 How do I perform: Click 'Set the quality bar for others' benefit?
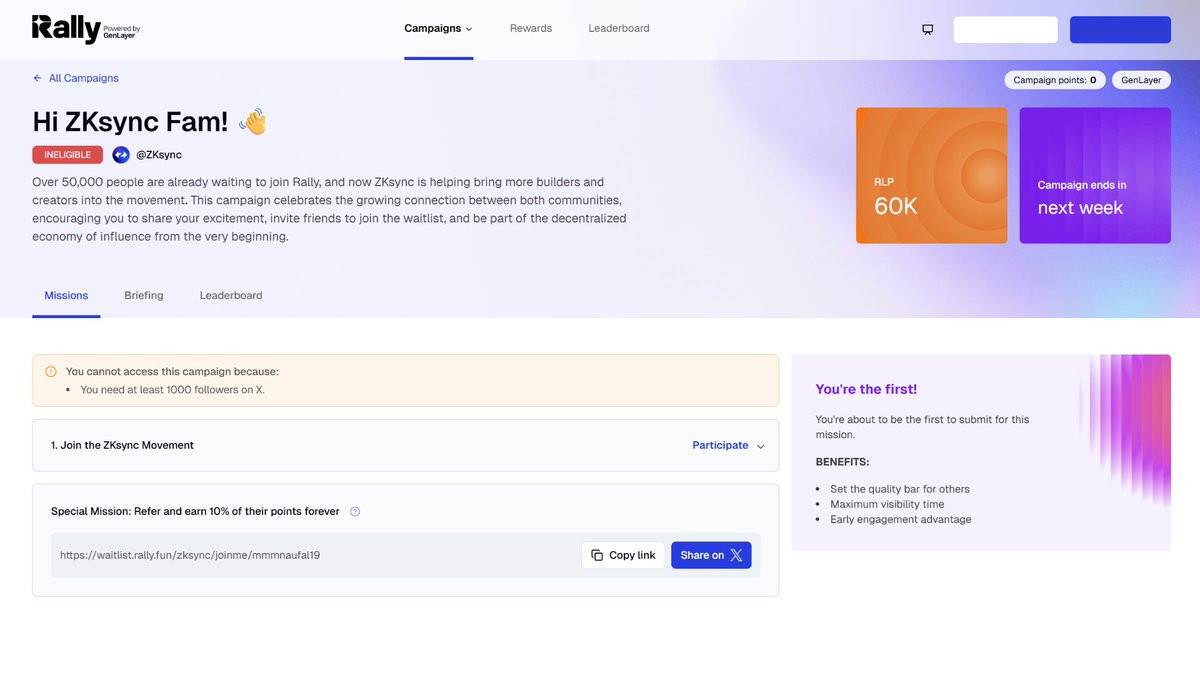(x=900, y=489)
